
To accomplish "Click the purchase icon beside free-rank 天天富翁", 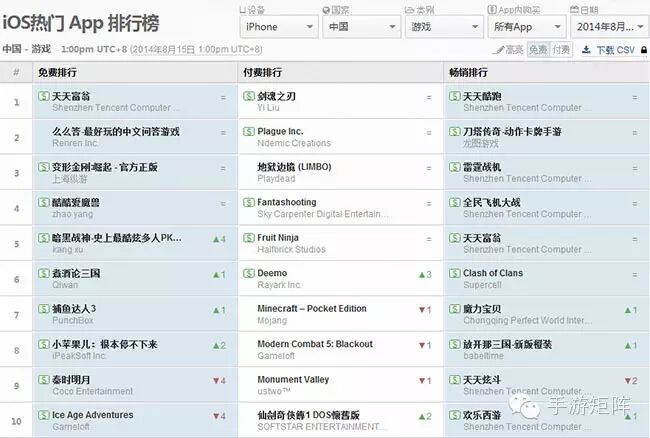I will (x=44, y=96).
